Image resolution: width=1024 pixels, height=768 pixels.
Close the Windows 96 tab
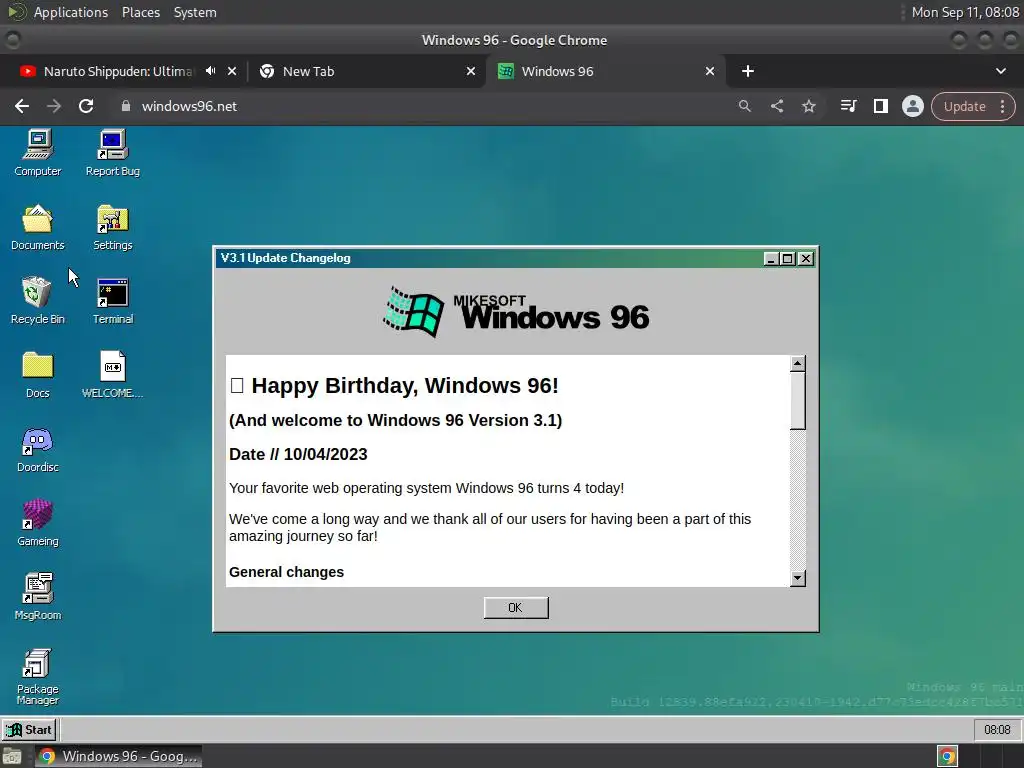point(710,71)
